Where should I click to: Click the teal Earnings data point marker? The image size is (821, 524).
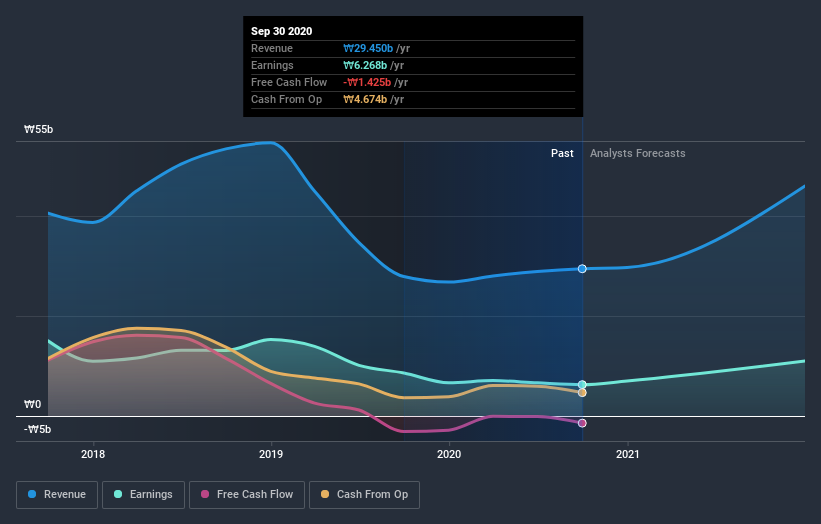point(582,385)
